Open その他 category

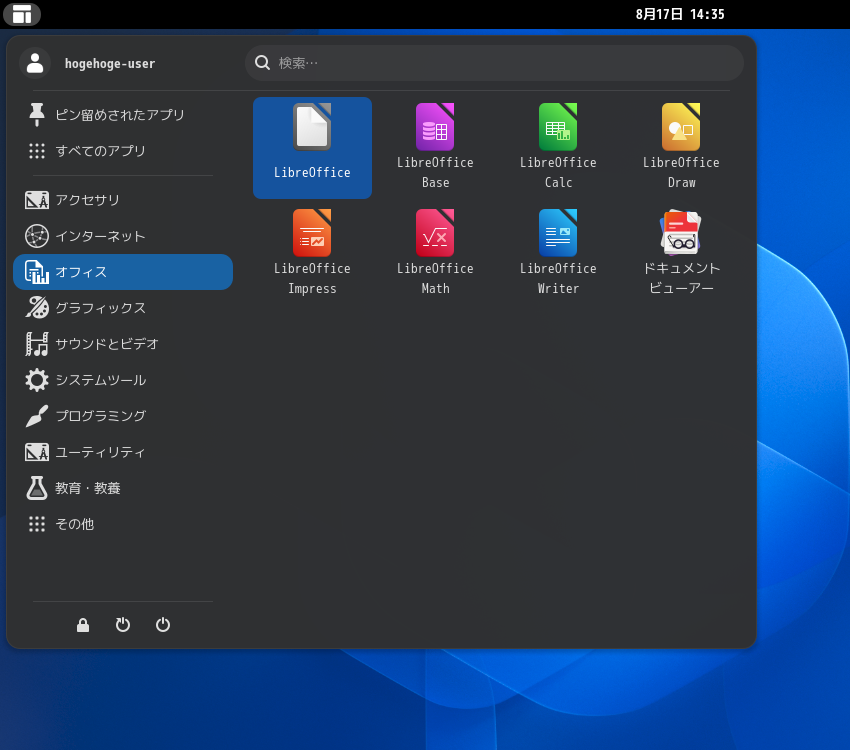pyautogui.click(x=124, y=524)
